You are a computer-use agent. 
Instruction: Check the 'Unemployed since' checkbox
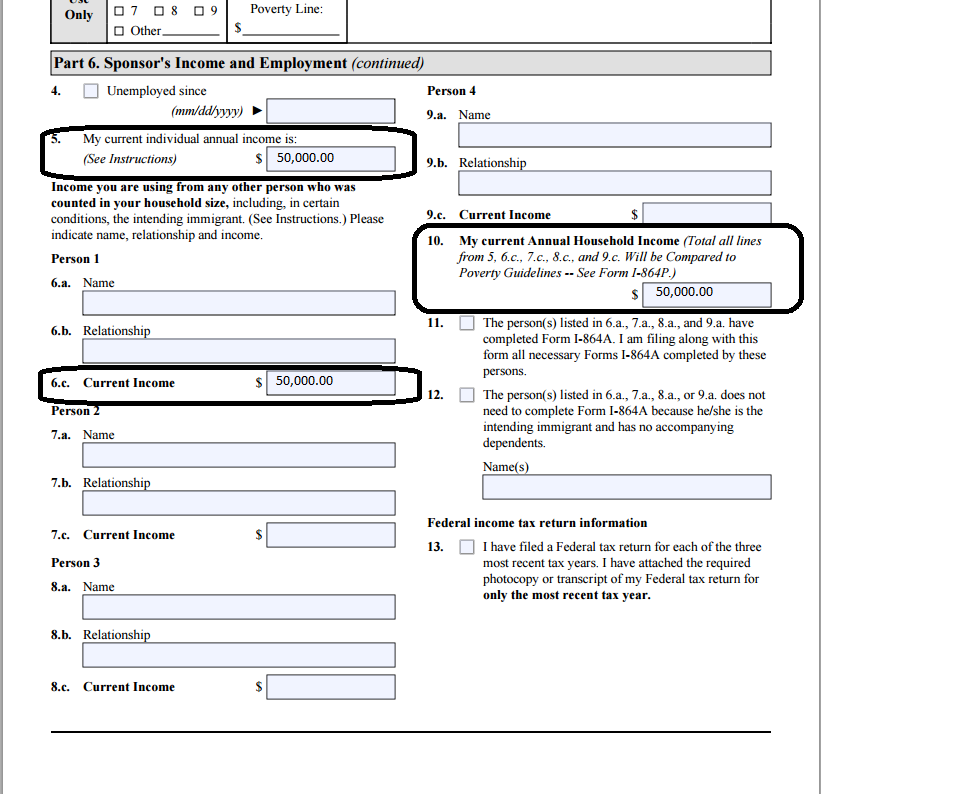(x=91, y=91)
